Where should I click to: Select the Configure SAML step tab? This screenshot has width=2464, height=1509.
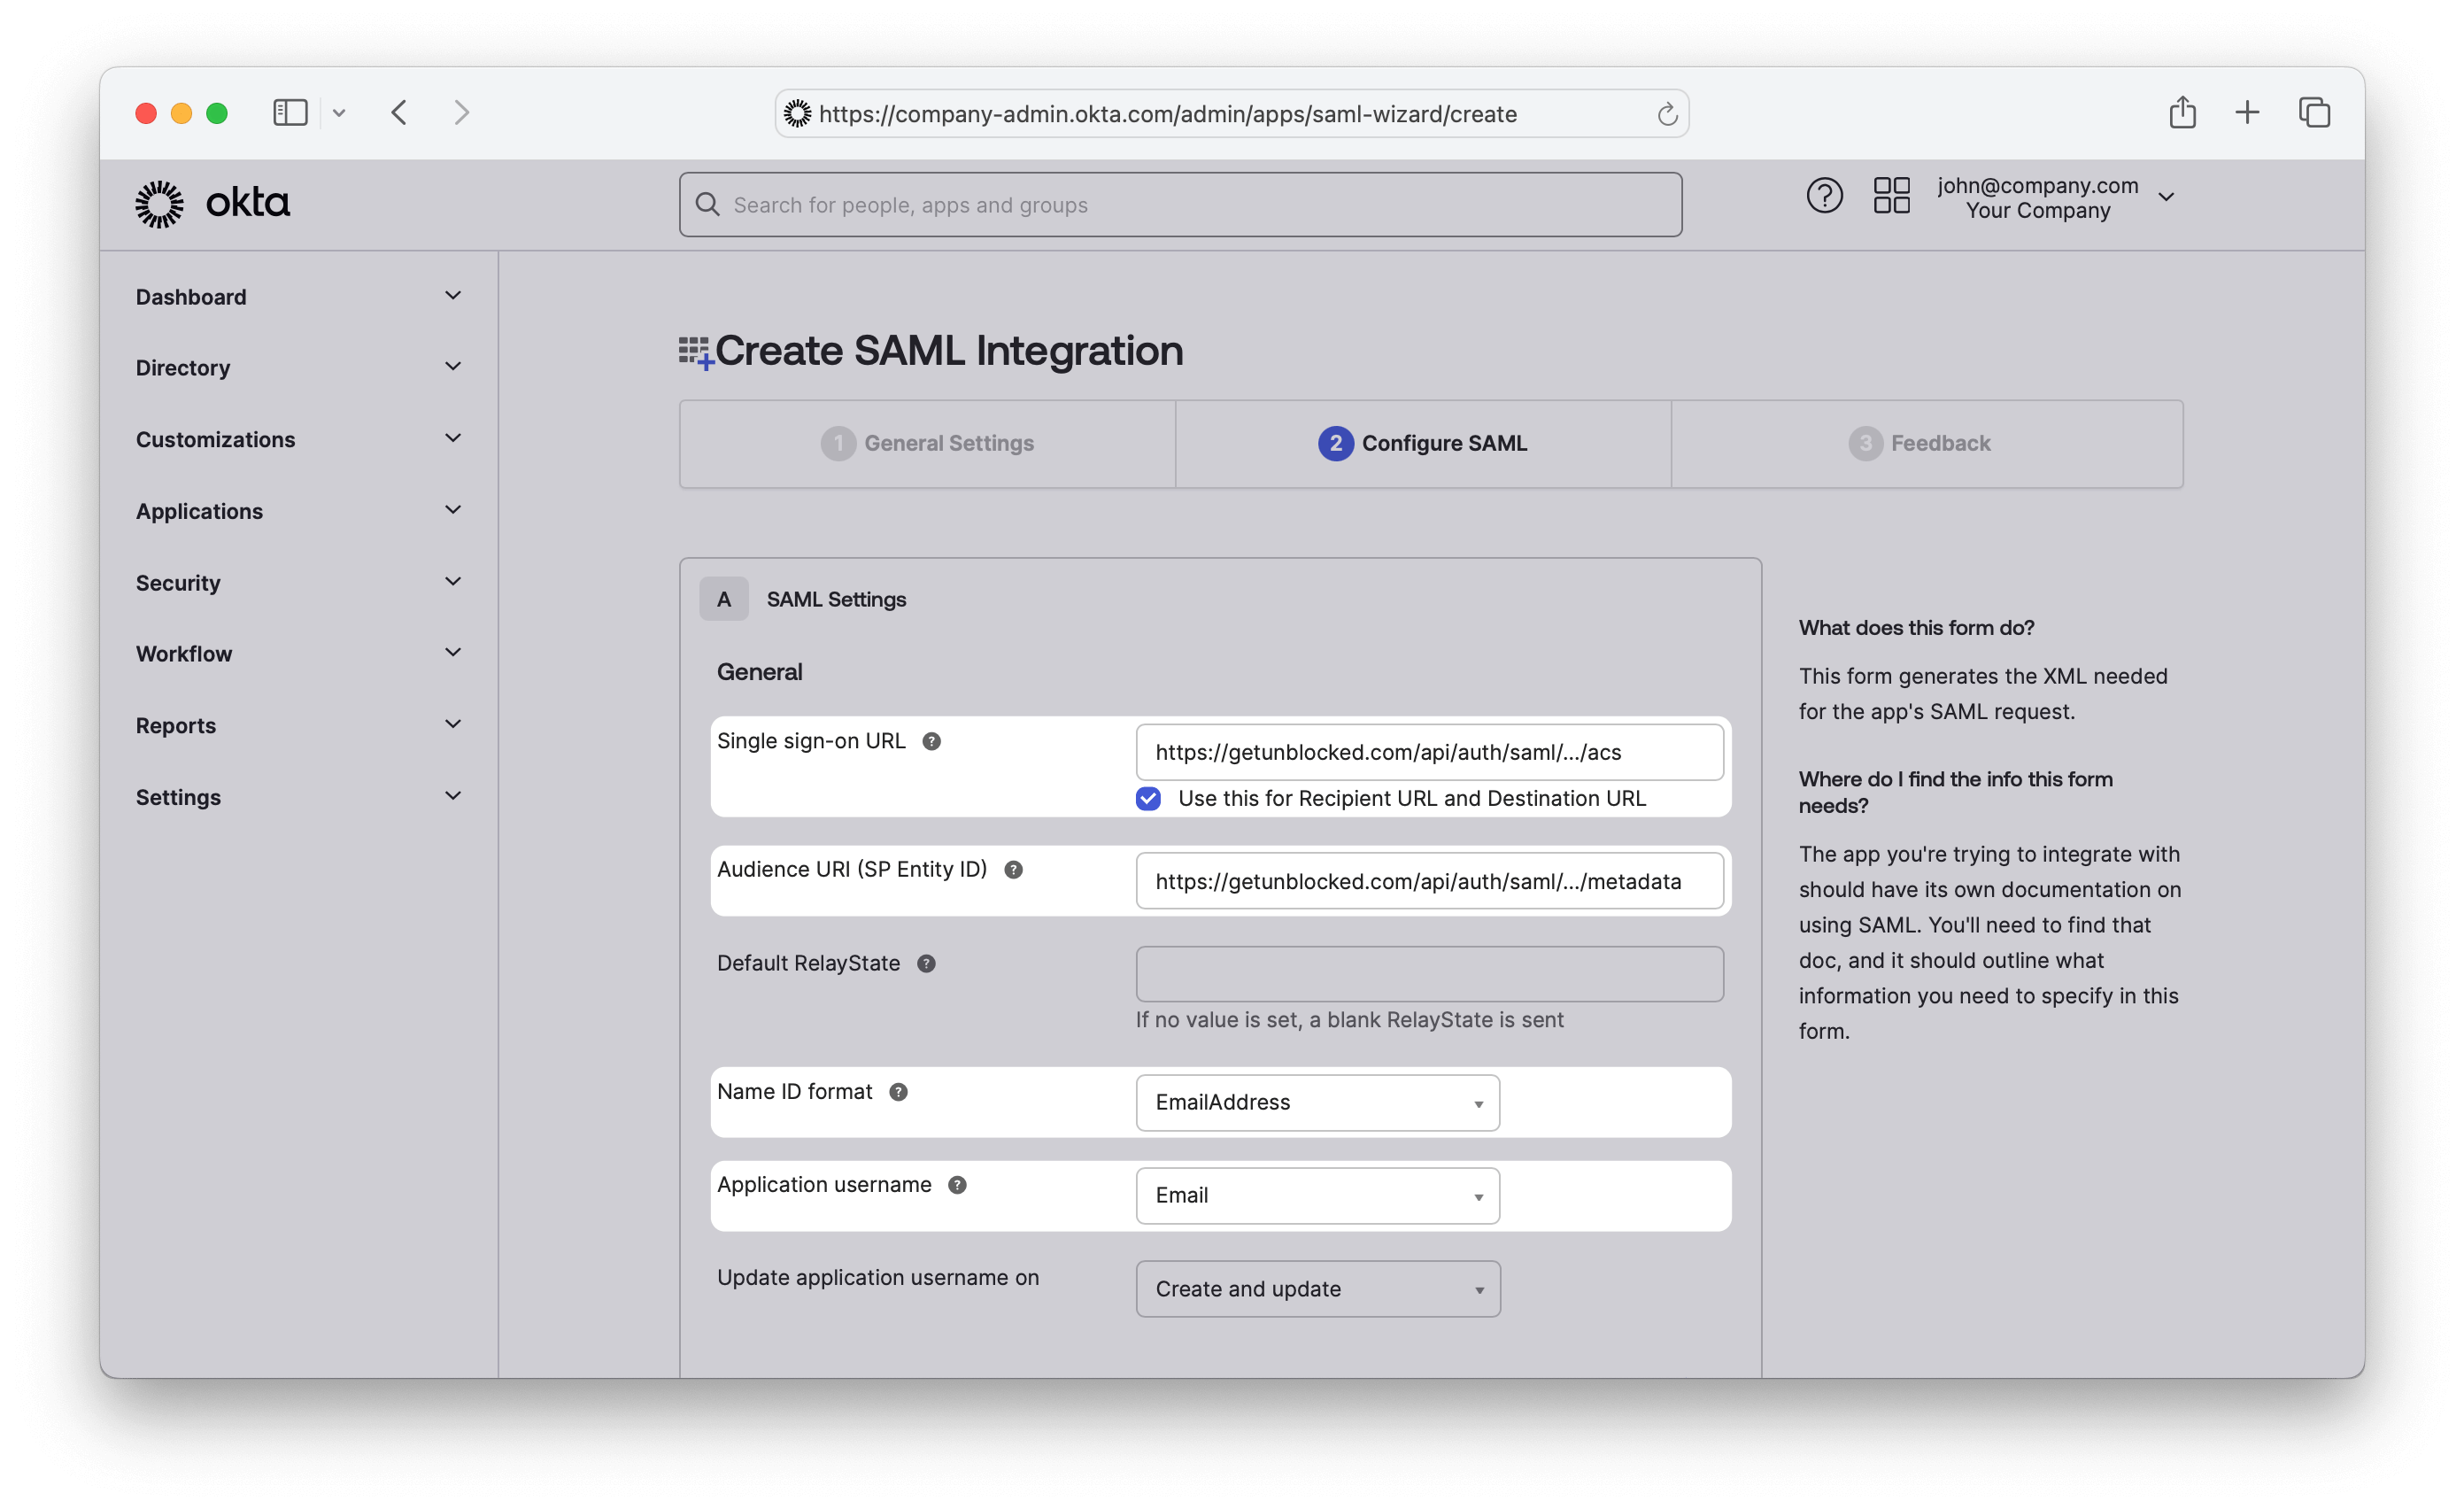tap(1422, 443)
